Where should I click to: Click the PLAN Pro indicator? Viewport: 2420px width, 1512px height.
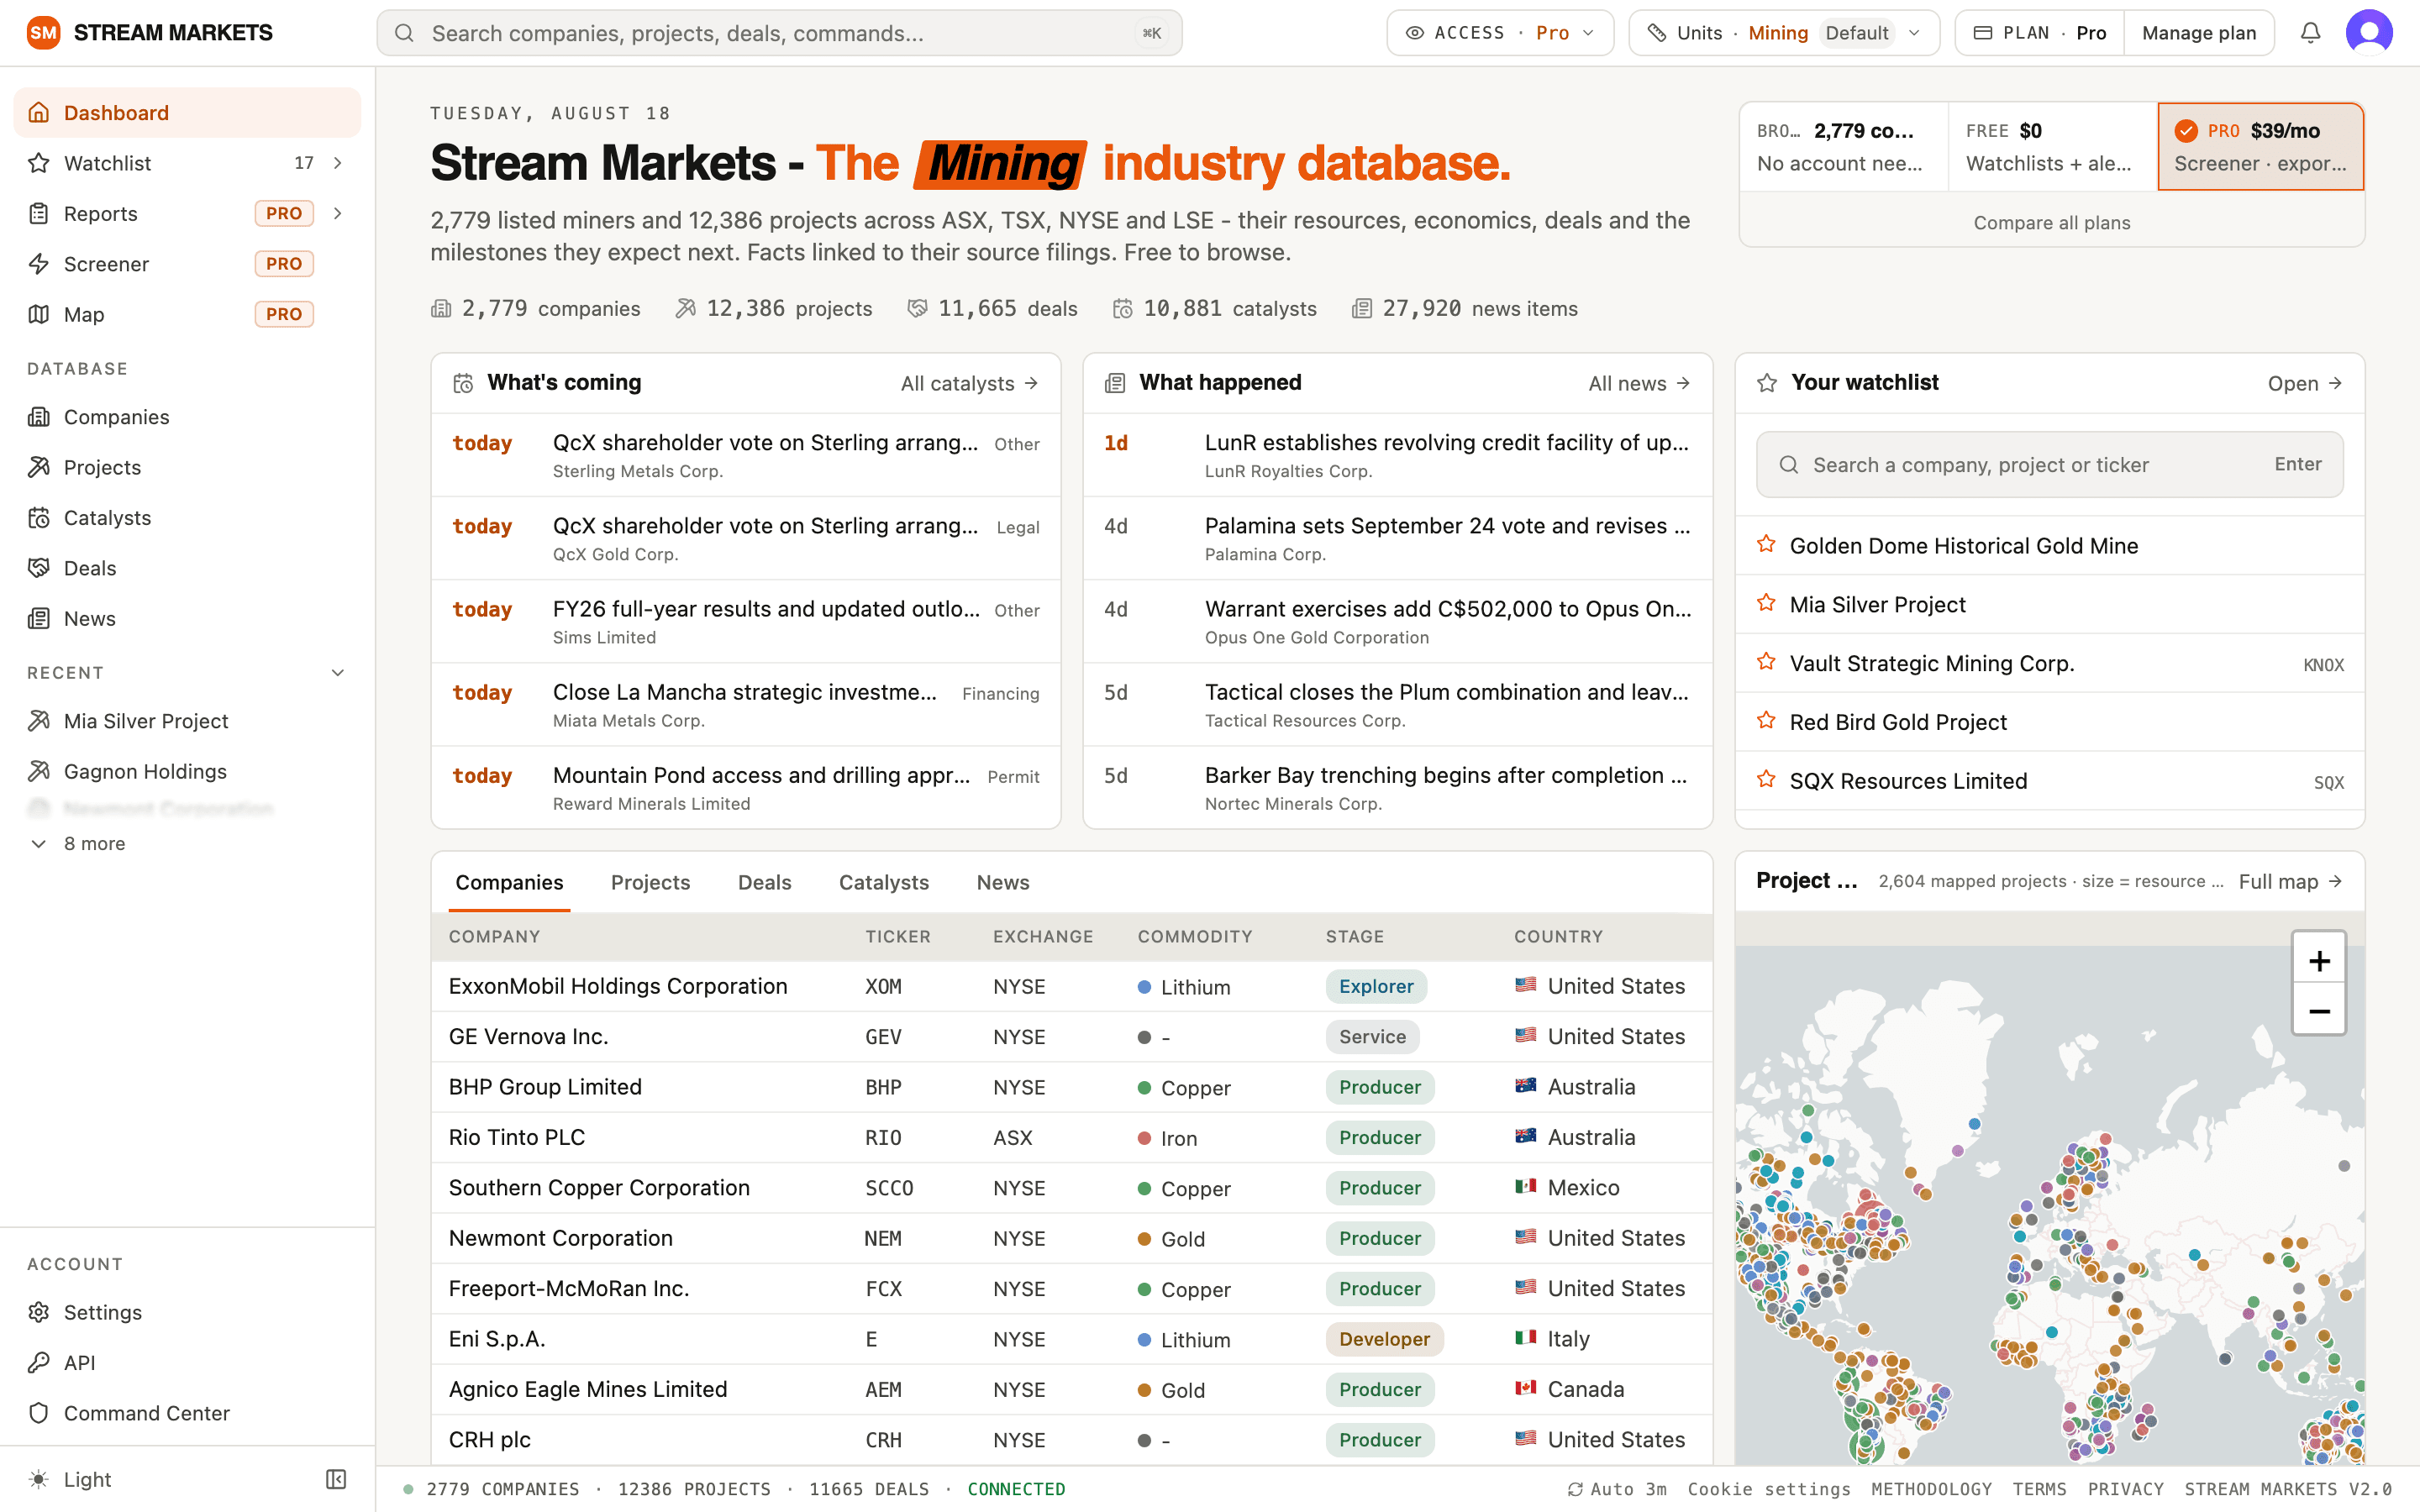(2039, 33)
